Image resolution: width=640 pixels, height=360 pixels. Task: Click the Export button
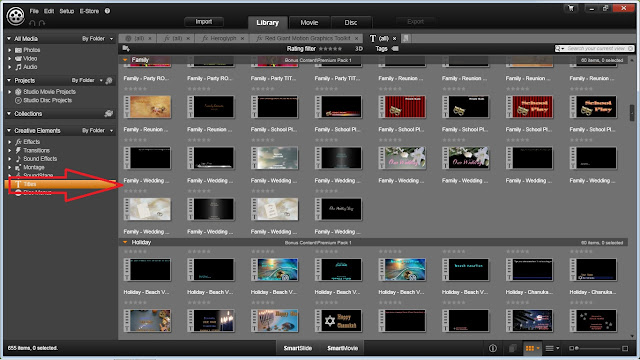pyautogui.click(x=416, y=22)
